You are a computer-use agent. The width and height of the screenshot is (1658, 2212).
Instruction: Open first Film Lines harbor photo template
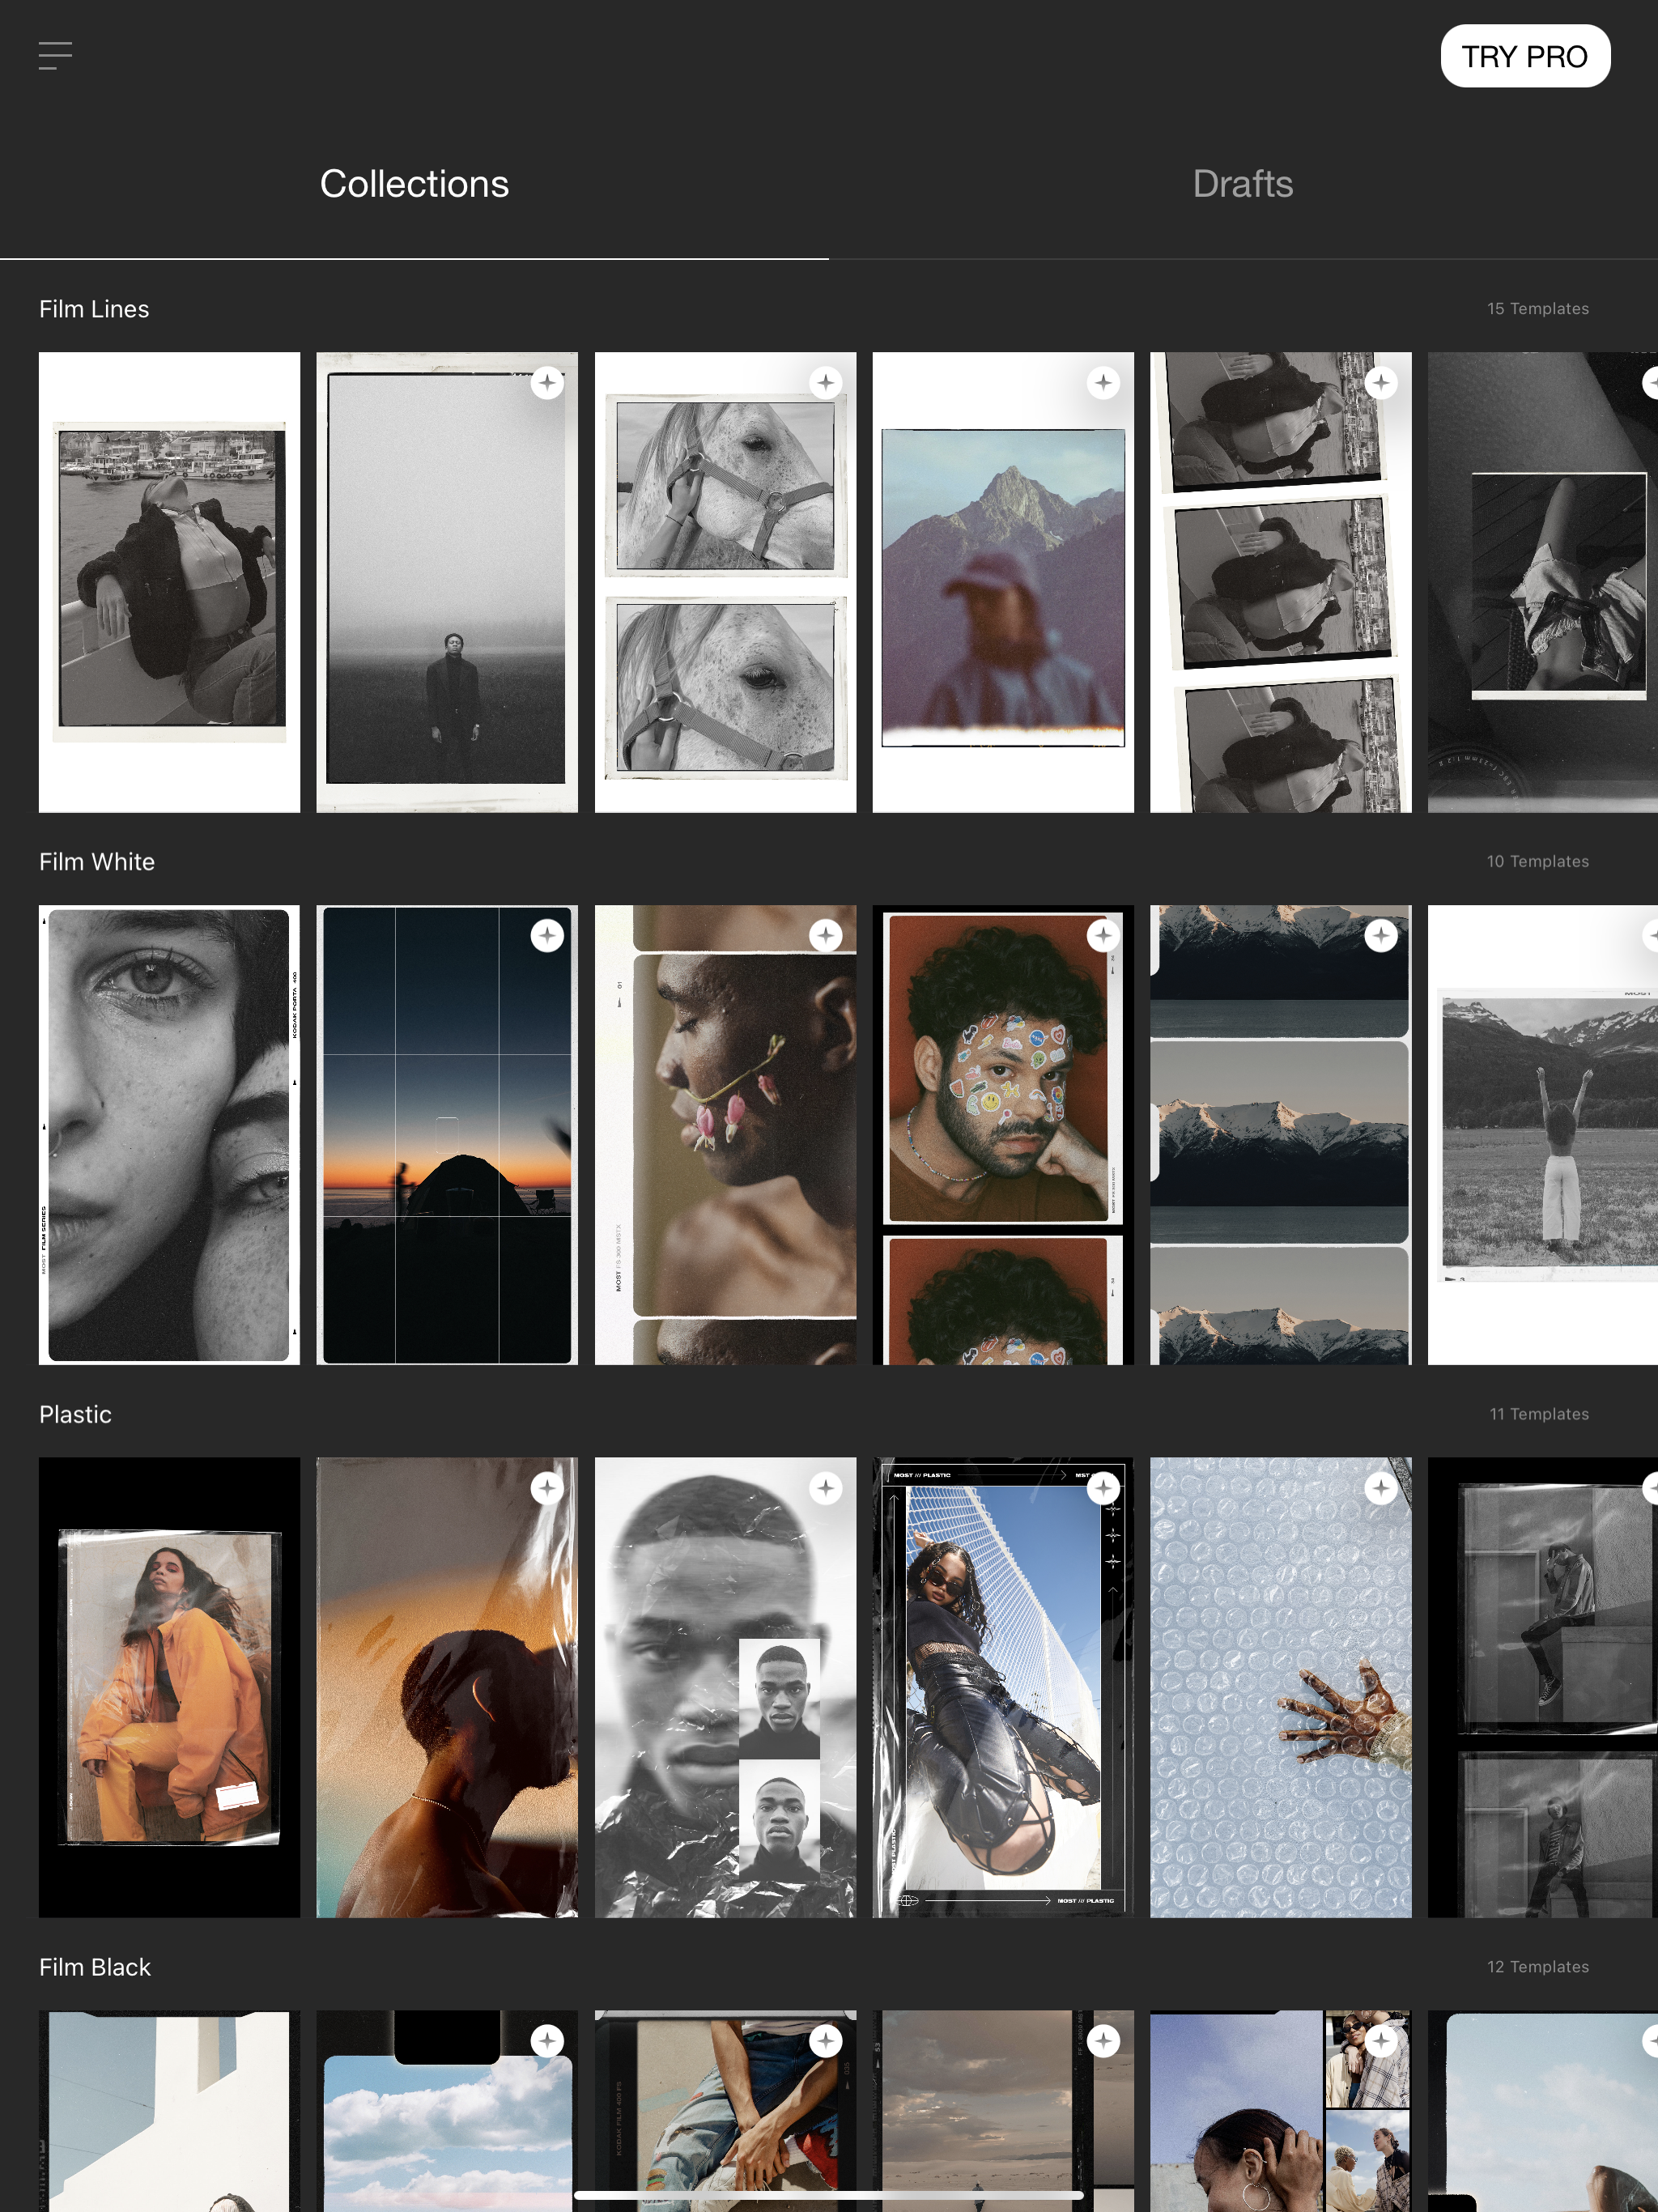click(169, 582)
